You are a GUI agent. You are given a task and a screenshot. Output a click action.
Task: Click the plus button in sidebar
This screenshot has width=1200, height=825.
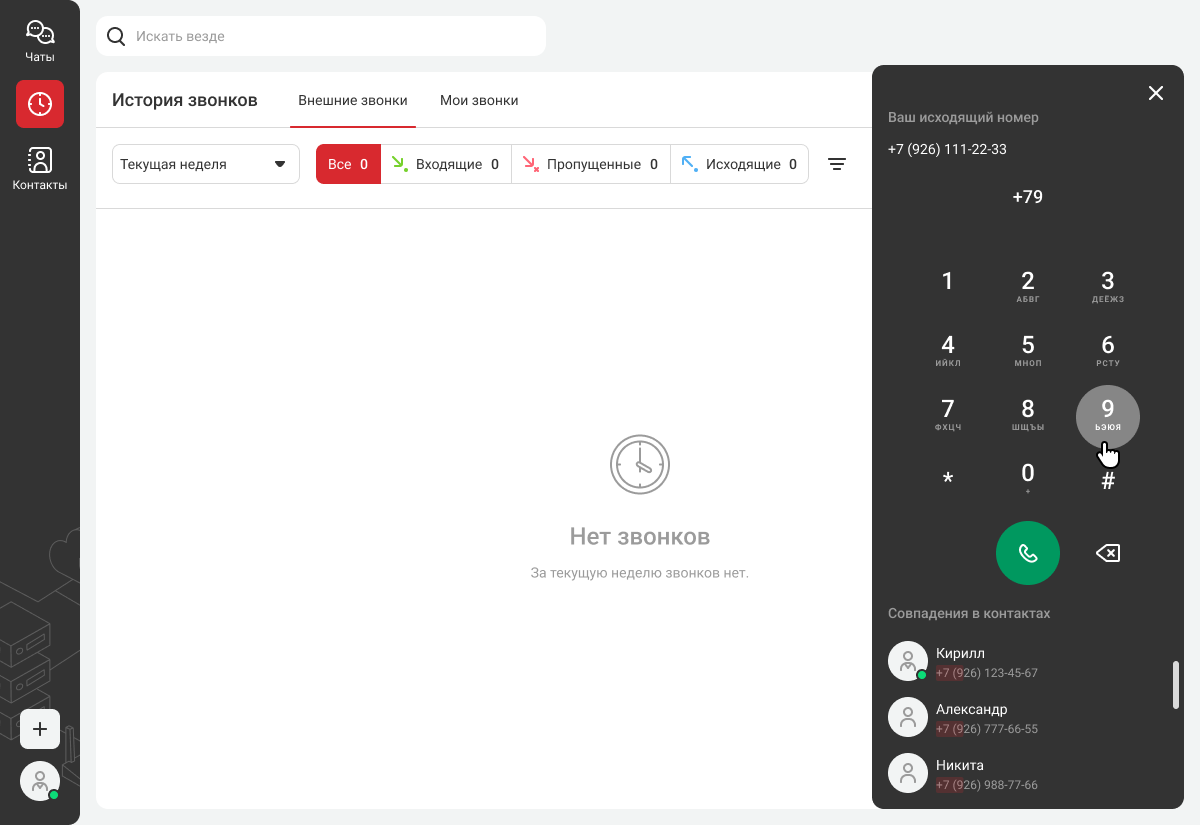click(40, 729)
